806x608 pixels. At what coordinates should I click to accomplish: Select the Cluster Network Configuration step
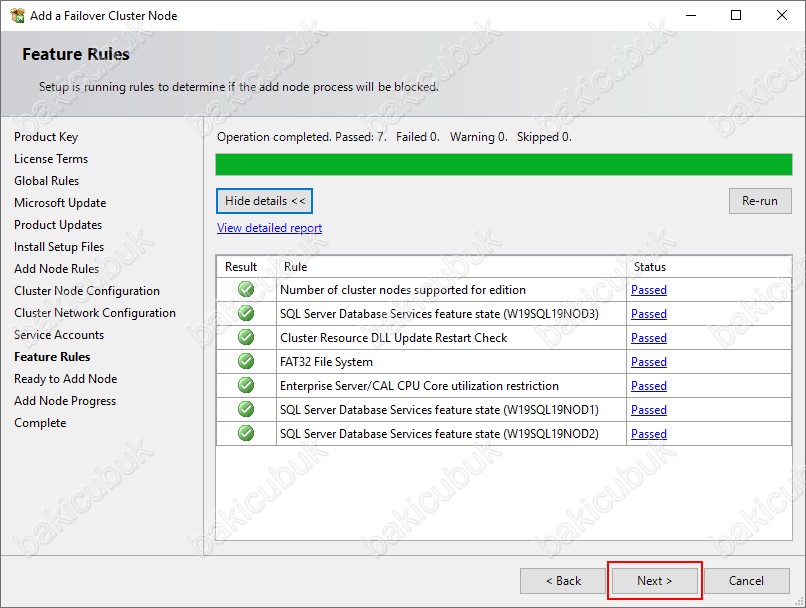[95, 313]
